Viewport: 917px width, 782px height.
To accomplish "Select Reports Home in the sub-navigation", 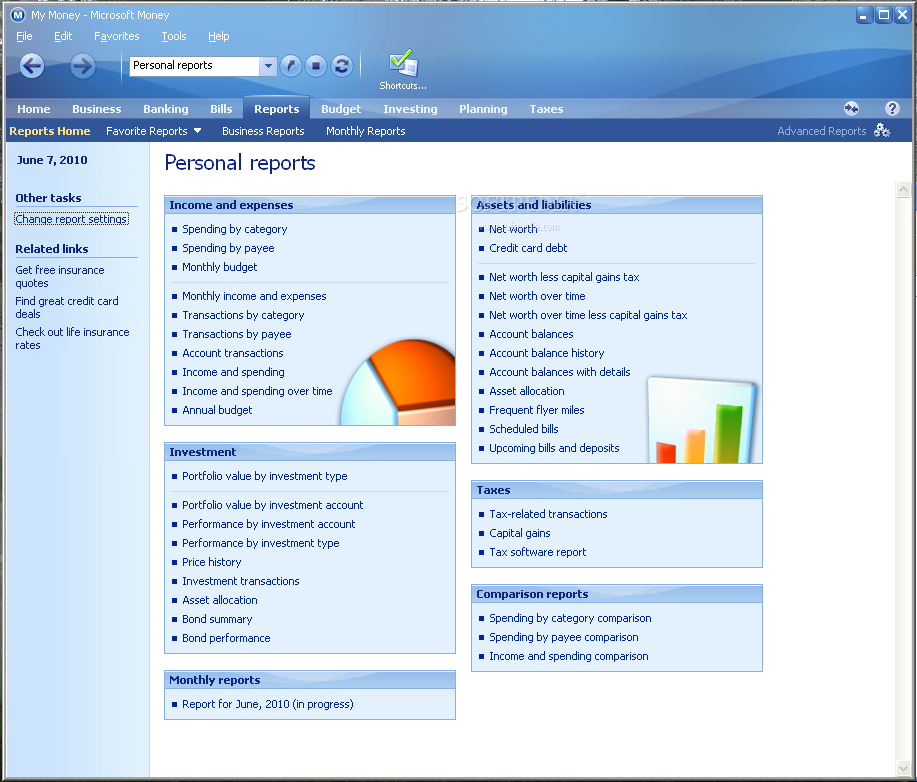I will [x=50, y=131].
